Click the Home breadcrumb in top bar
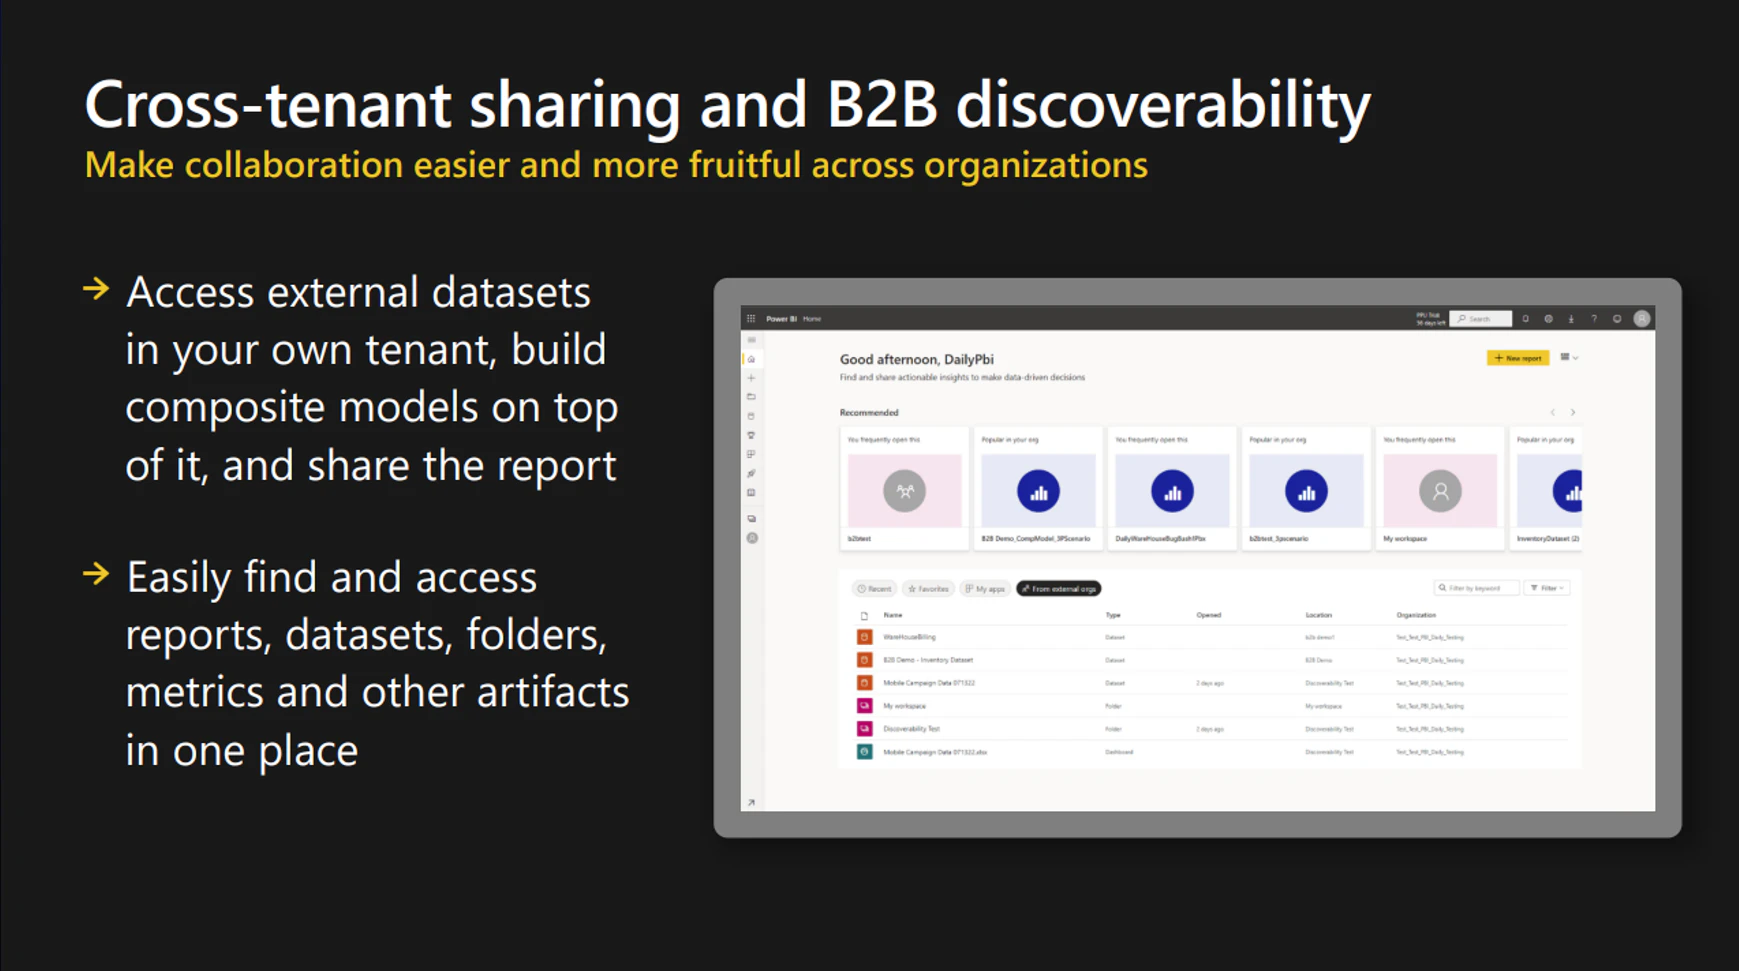This screenshot has height=971, width=1739. point(812,319)
